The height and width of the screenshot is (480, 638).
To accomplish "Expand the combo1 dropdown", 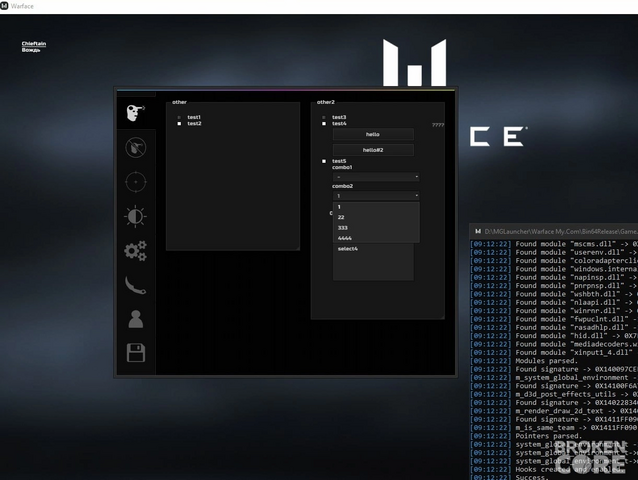I will click(376, 177).
